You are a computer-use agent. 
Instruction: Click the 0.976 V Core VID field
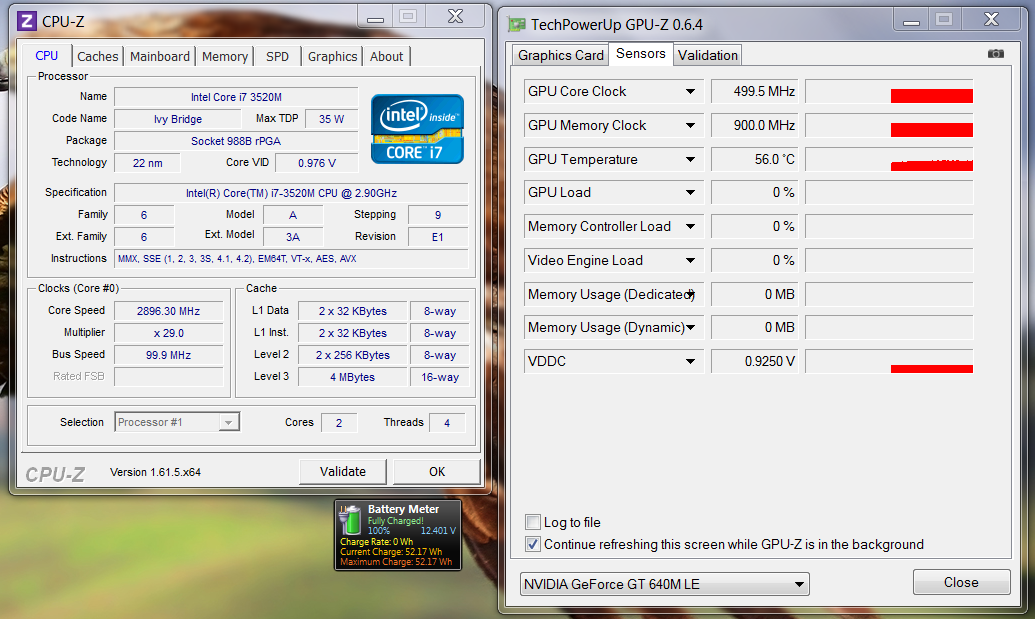pos(317,162)
